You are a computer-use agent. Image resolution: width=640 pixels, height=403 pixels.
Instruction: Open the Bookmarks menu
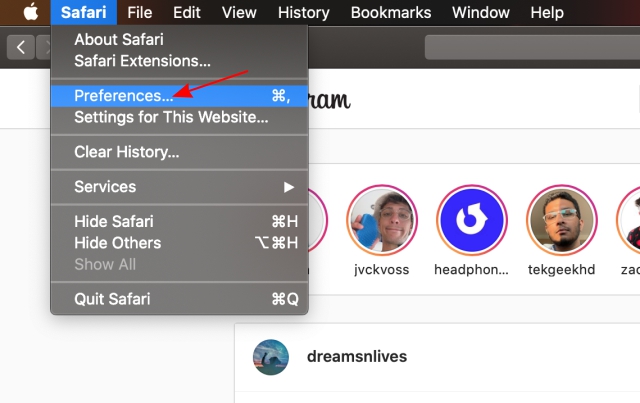click(391, 12)
